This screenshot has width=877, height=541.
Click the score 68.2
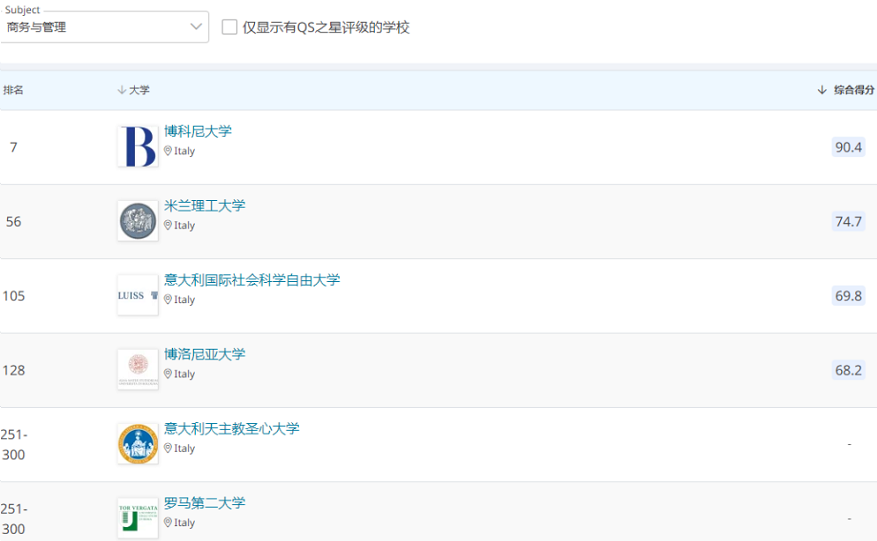click(x=848, y=370)
